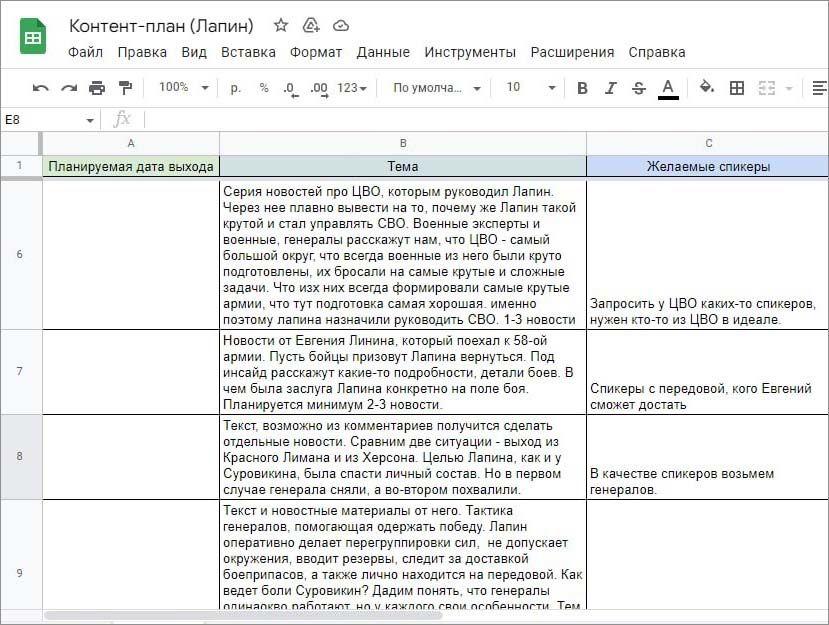
Task: Open the cell Borders tool
Action: 737,88
